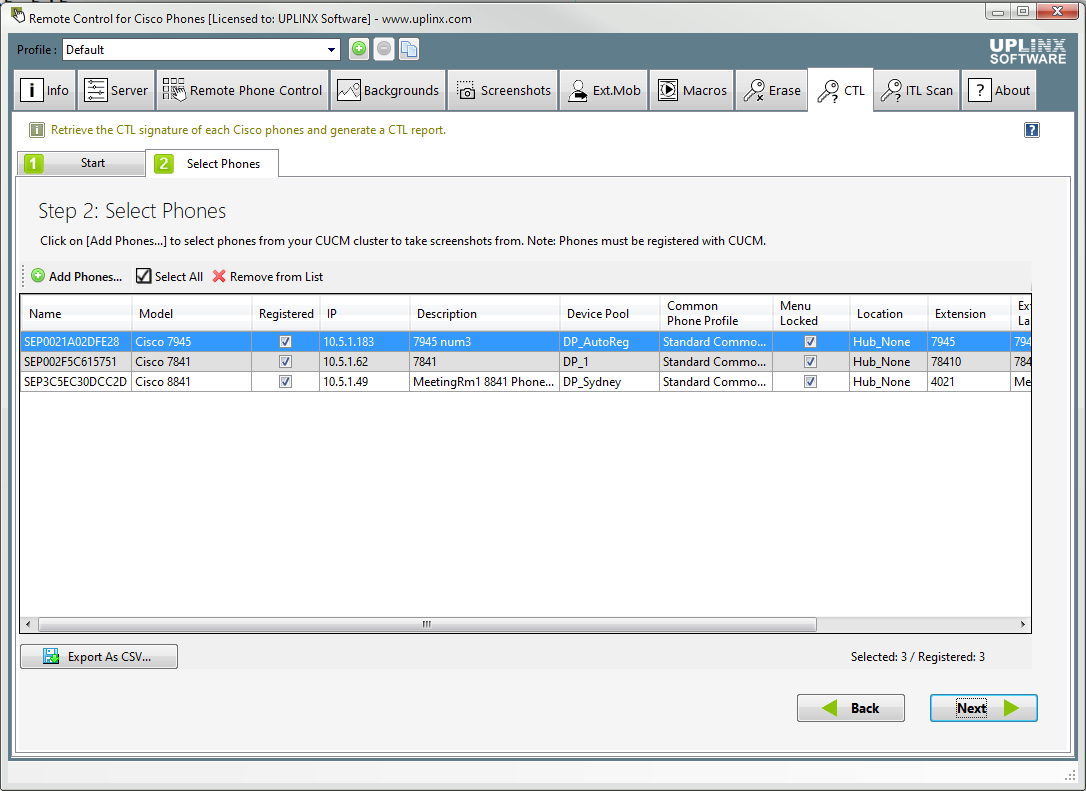Screen dimensions: 1086x791
Task: Switch to the Ext.Mob tab
Action: pos(603,90)
